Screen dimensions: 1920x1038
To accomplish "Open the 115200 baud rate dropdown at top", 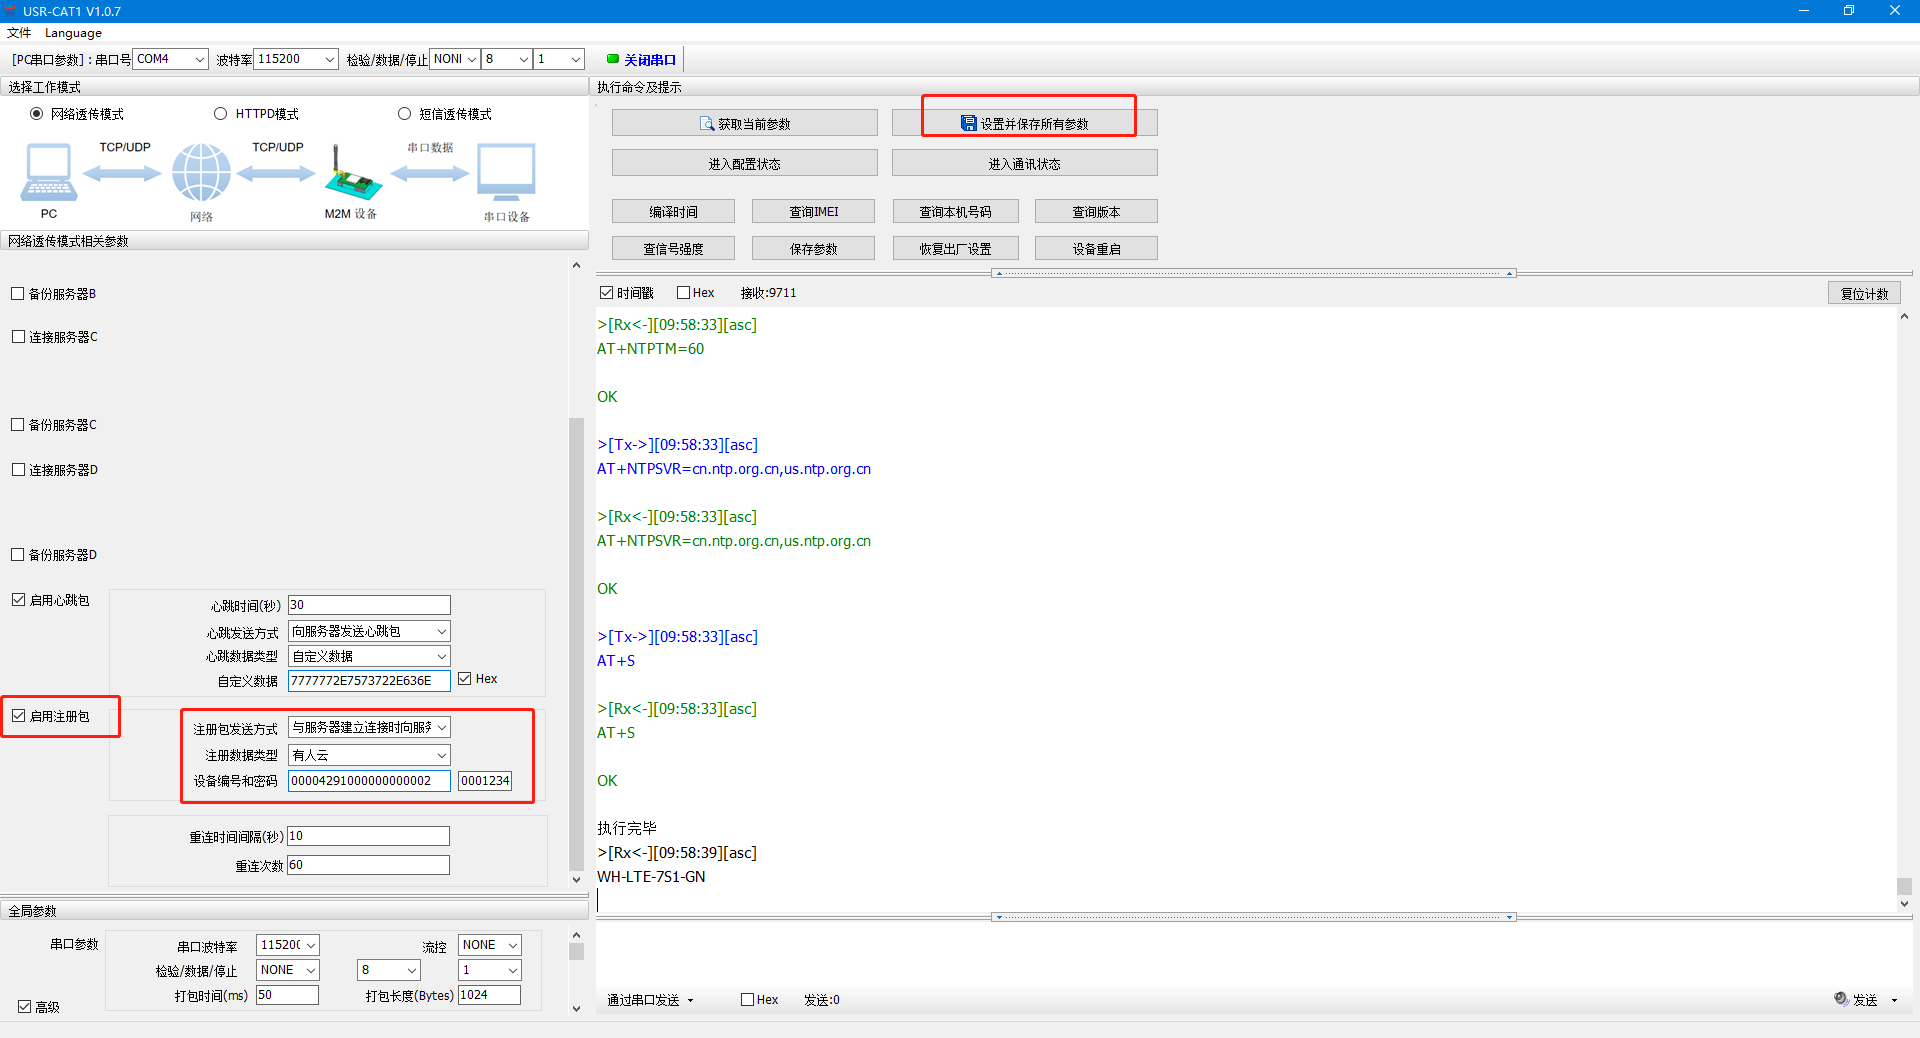I will pos(296,59).
